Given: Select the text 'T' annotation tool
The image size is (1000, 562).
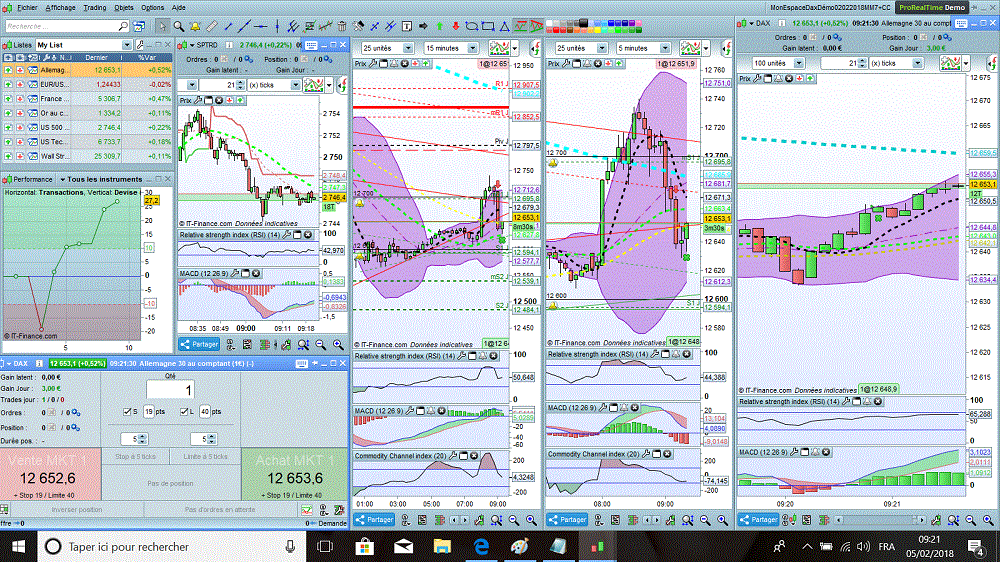Looking at the screenshot, I should [407, 26].
